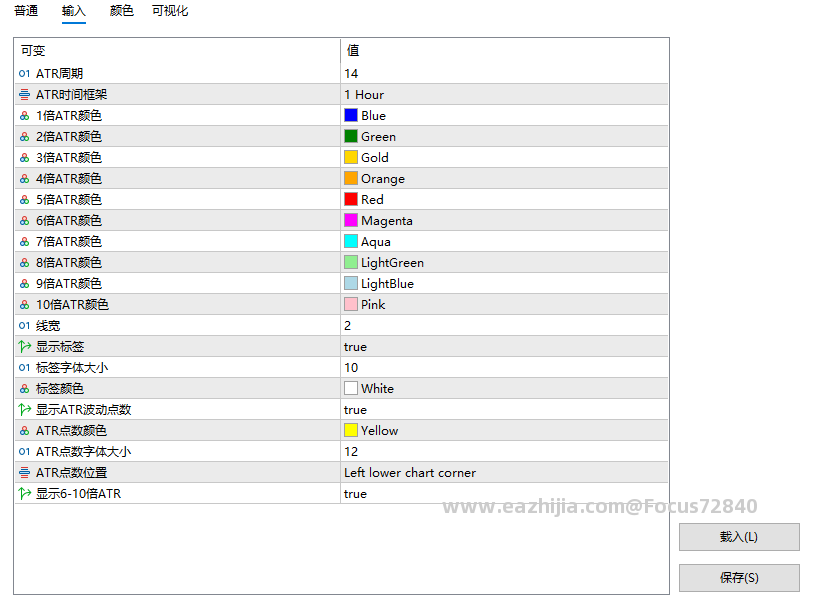Viewport: 815px width, 614px height.
Task: Select the 5倍ATR颜色 row label
Action: (x=69, y=200)
